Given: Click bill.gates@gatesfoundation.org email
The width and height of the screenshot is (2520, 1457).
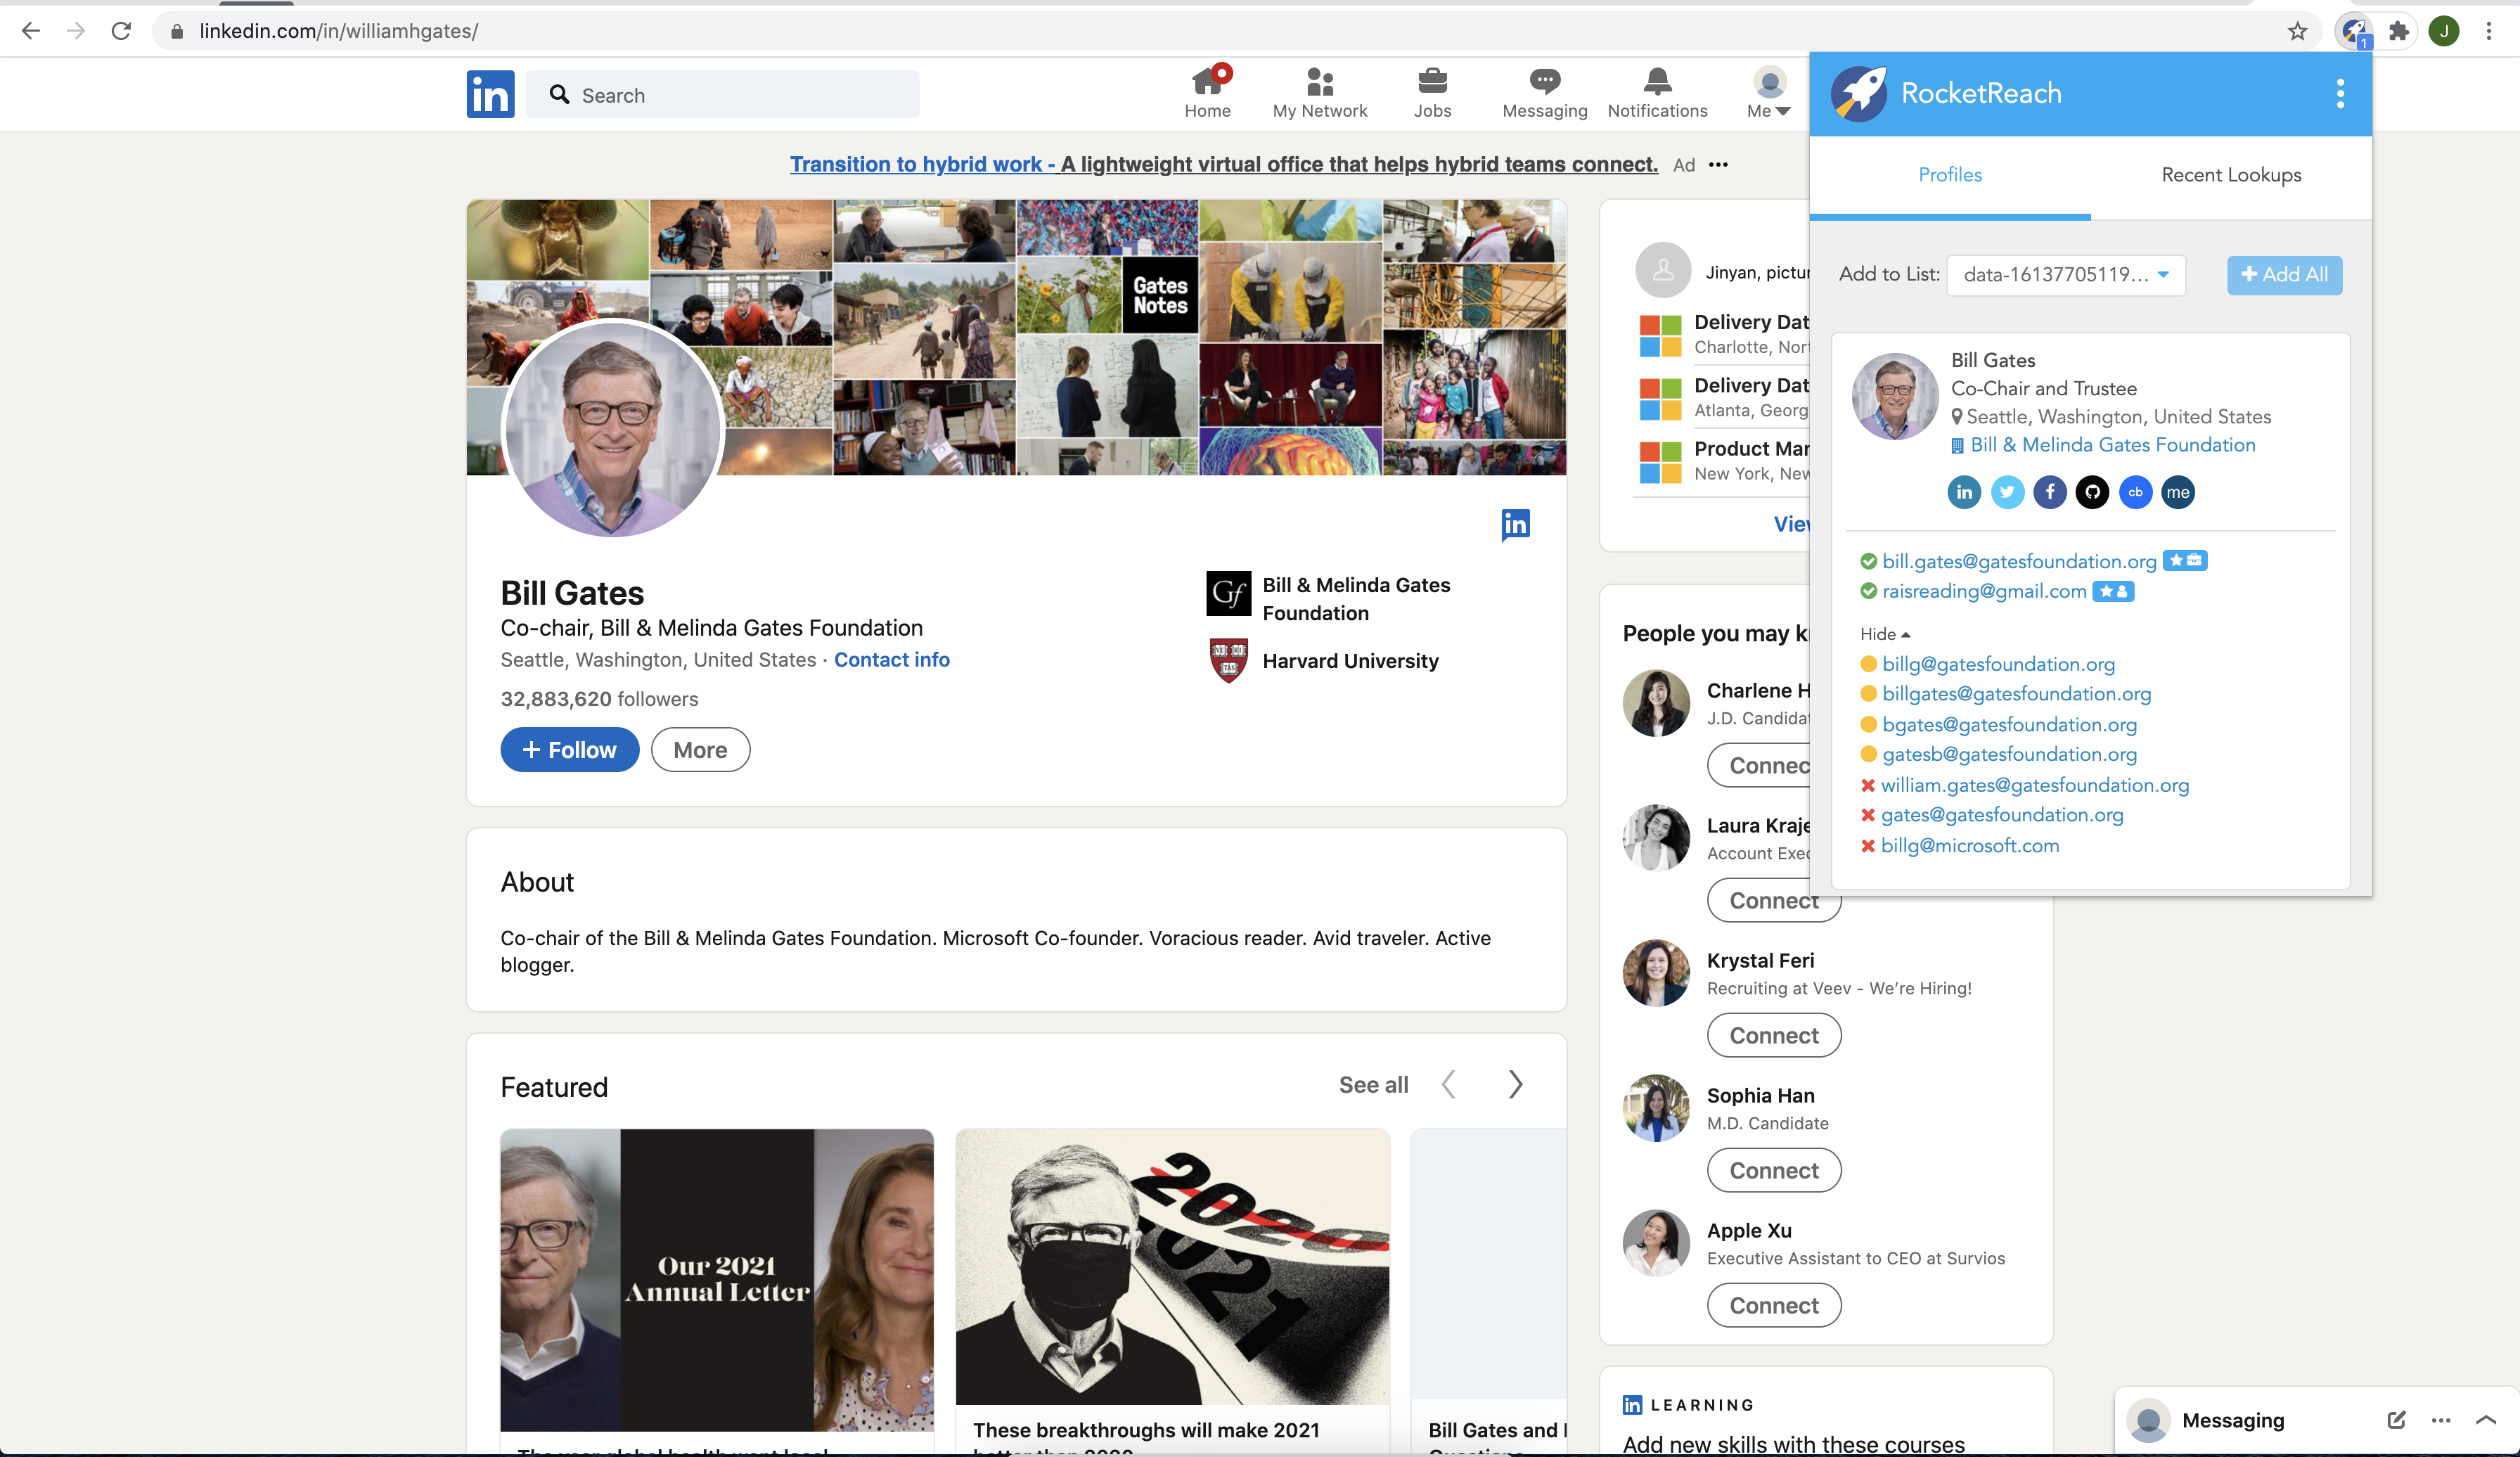Looking at the screenshot, I should (2019, 561).
